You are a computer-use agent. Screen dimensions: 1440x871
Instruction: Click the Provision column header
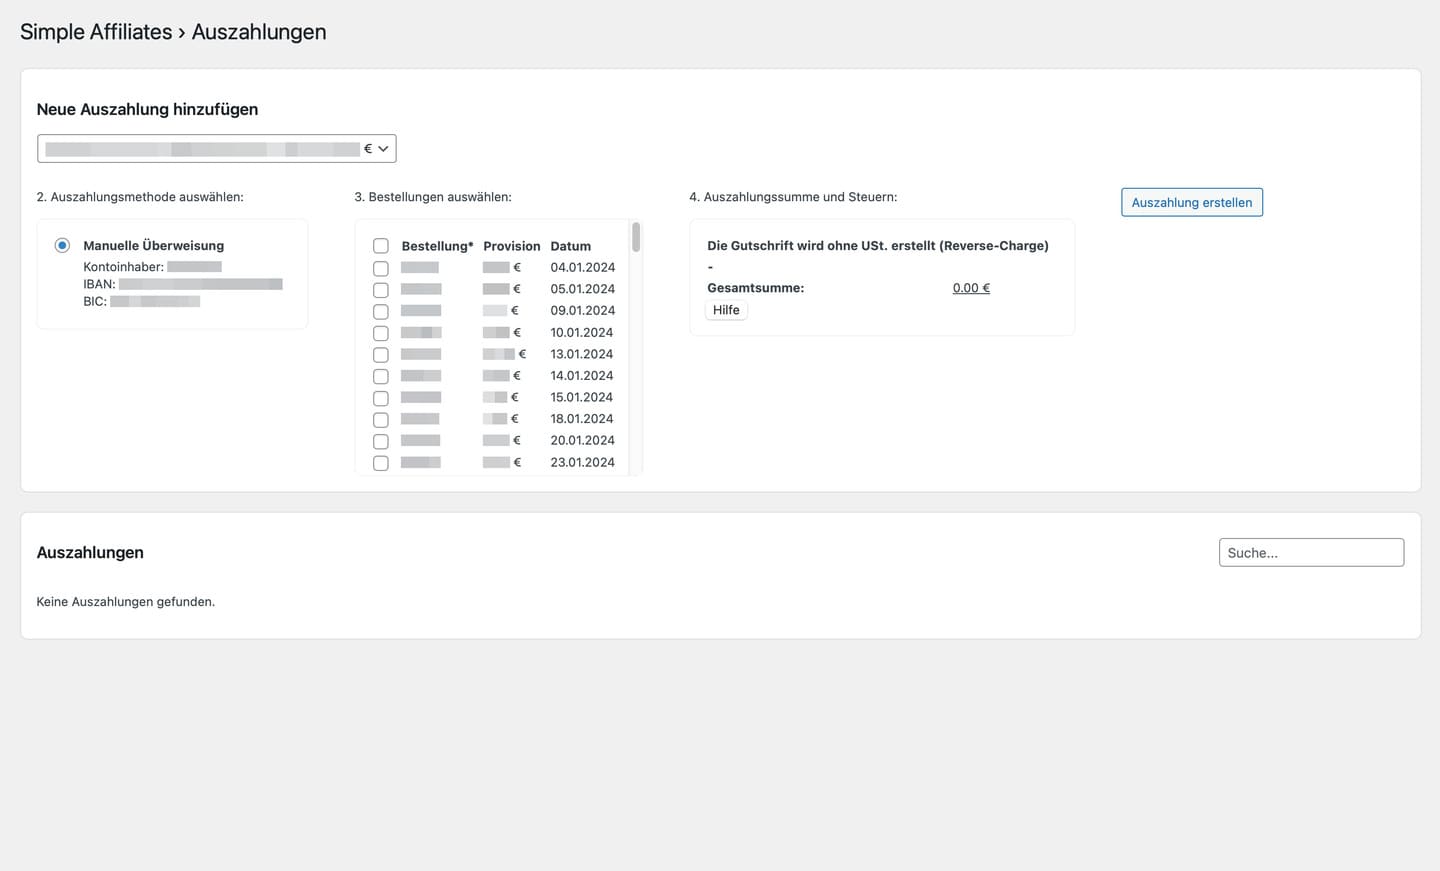pyautogui.click(x=511, y=246)
